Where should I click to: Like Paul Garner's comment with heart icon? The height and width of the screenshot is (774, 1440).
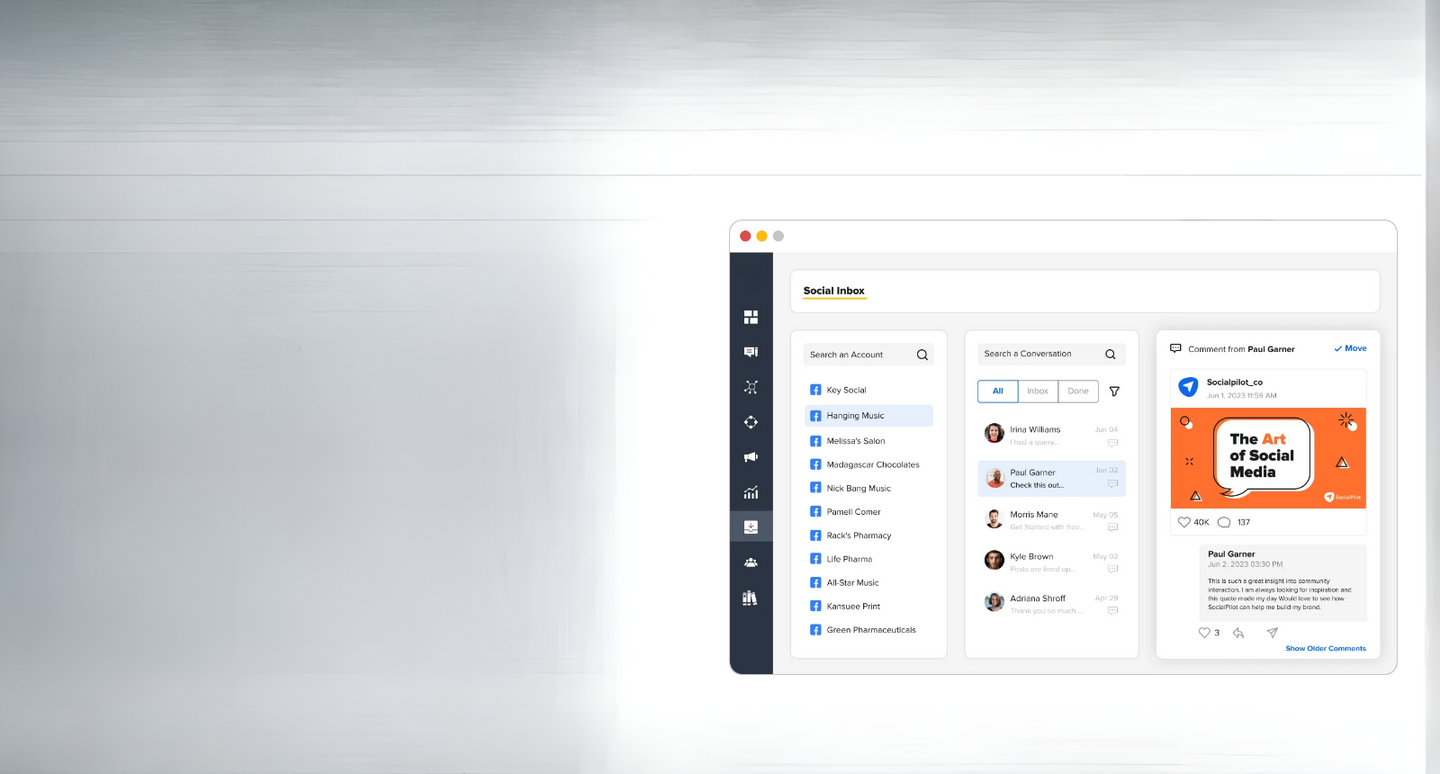coord(1205,633)
